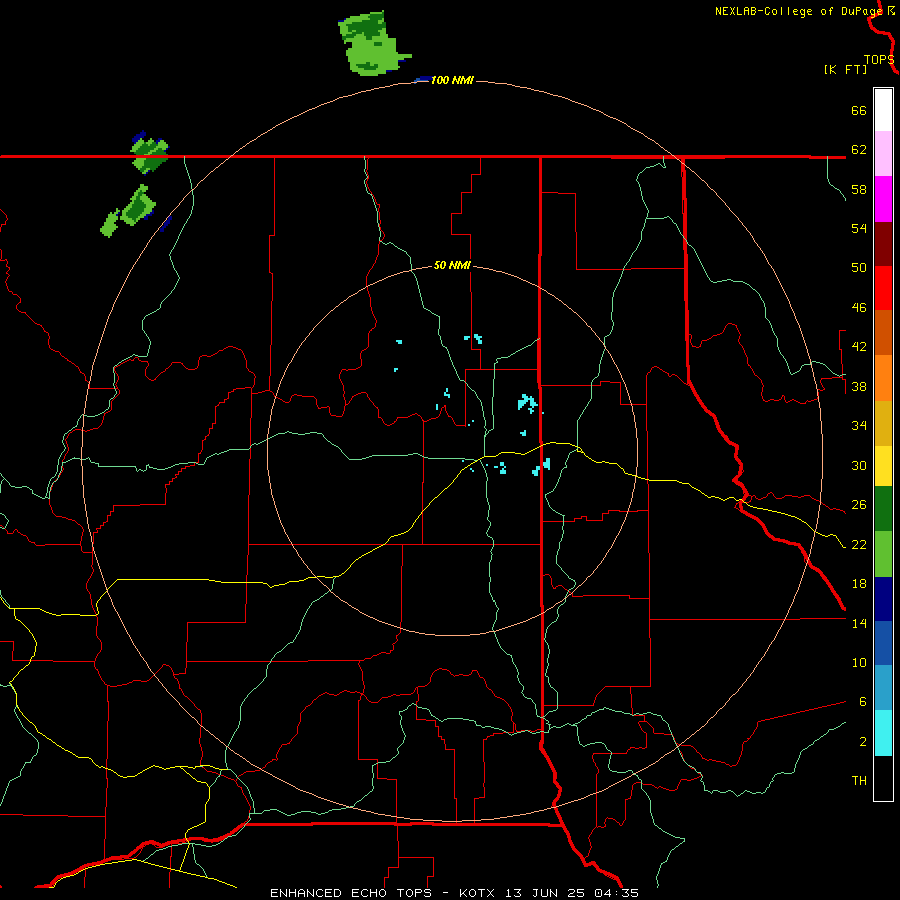The height and width of the screenshot is (900, 900).
Task: Click the '04:35' timestamp
Action: [x=617, y=893]
